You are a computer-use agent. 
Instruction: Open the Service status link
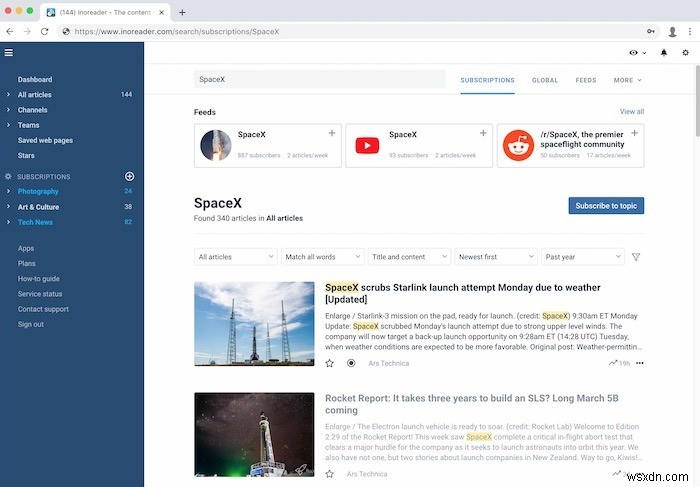point(40,294)
